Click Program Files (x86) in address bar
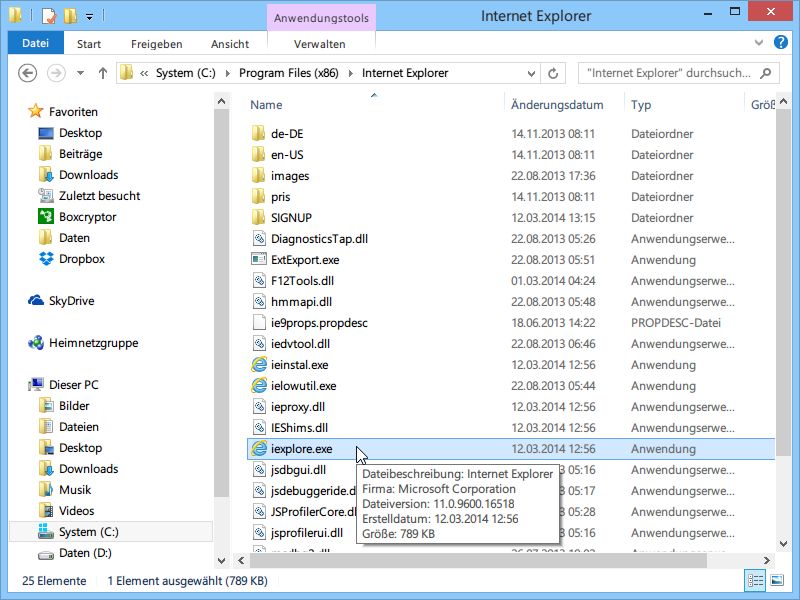The image size is (800, 600). [x=289, y=73]
